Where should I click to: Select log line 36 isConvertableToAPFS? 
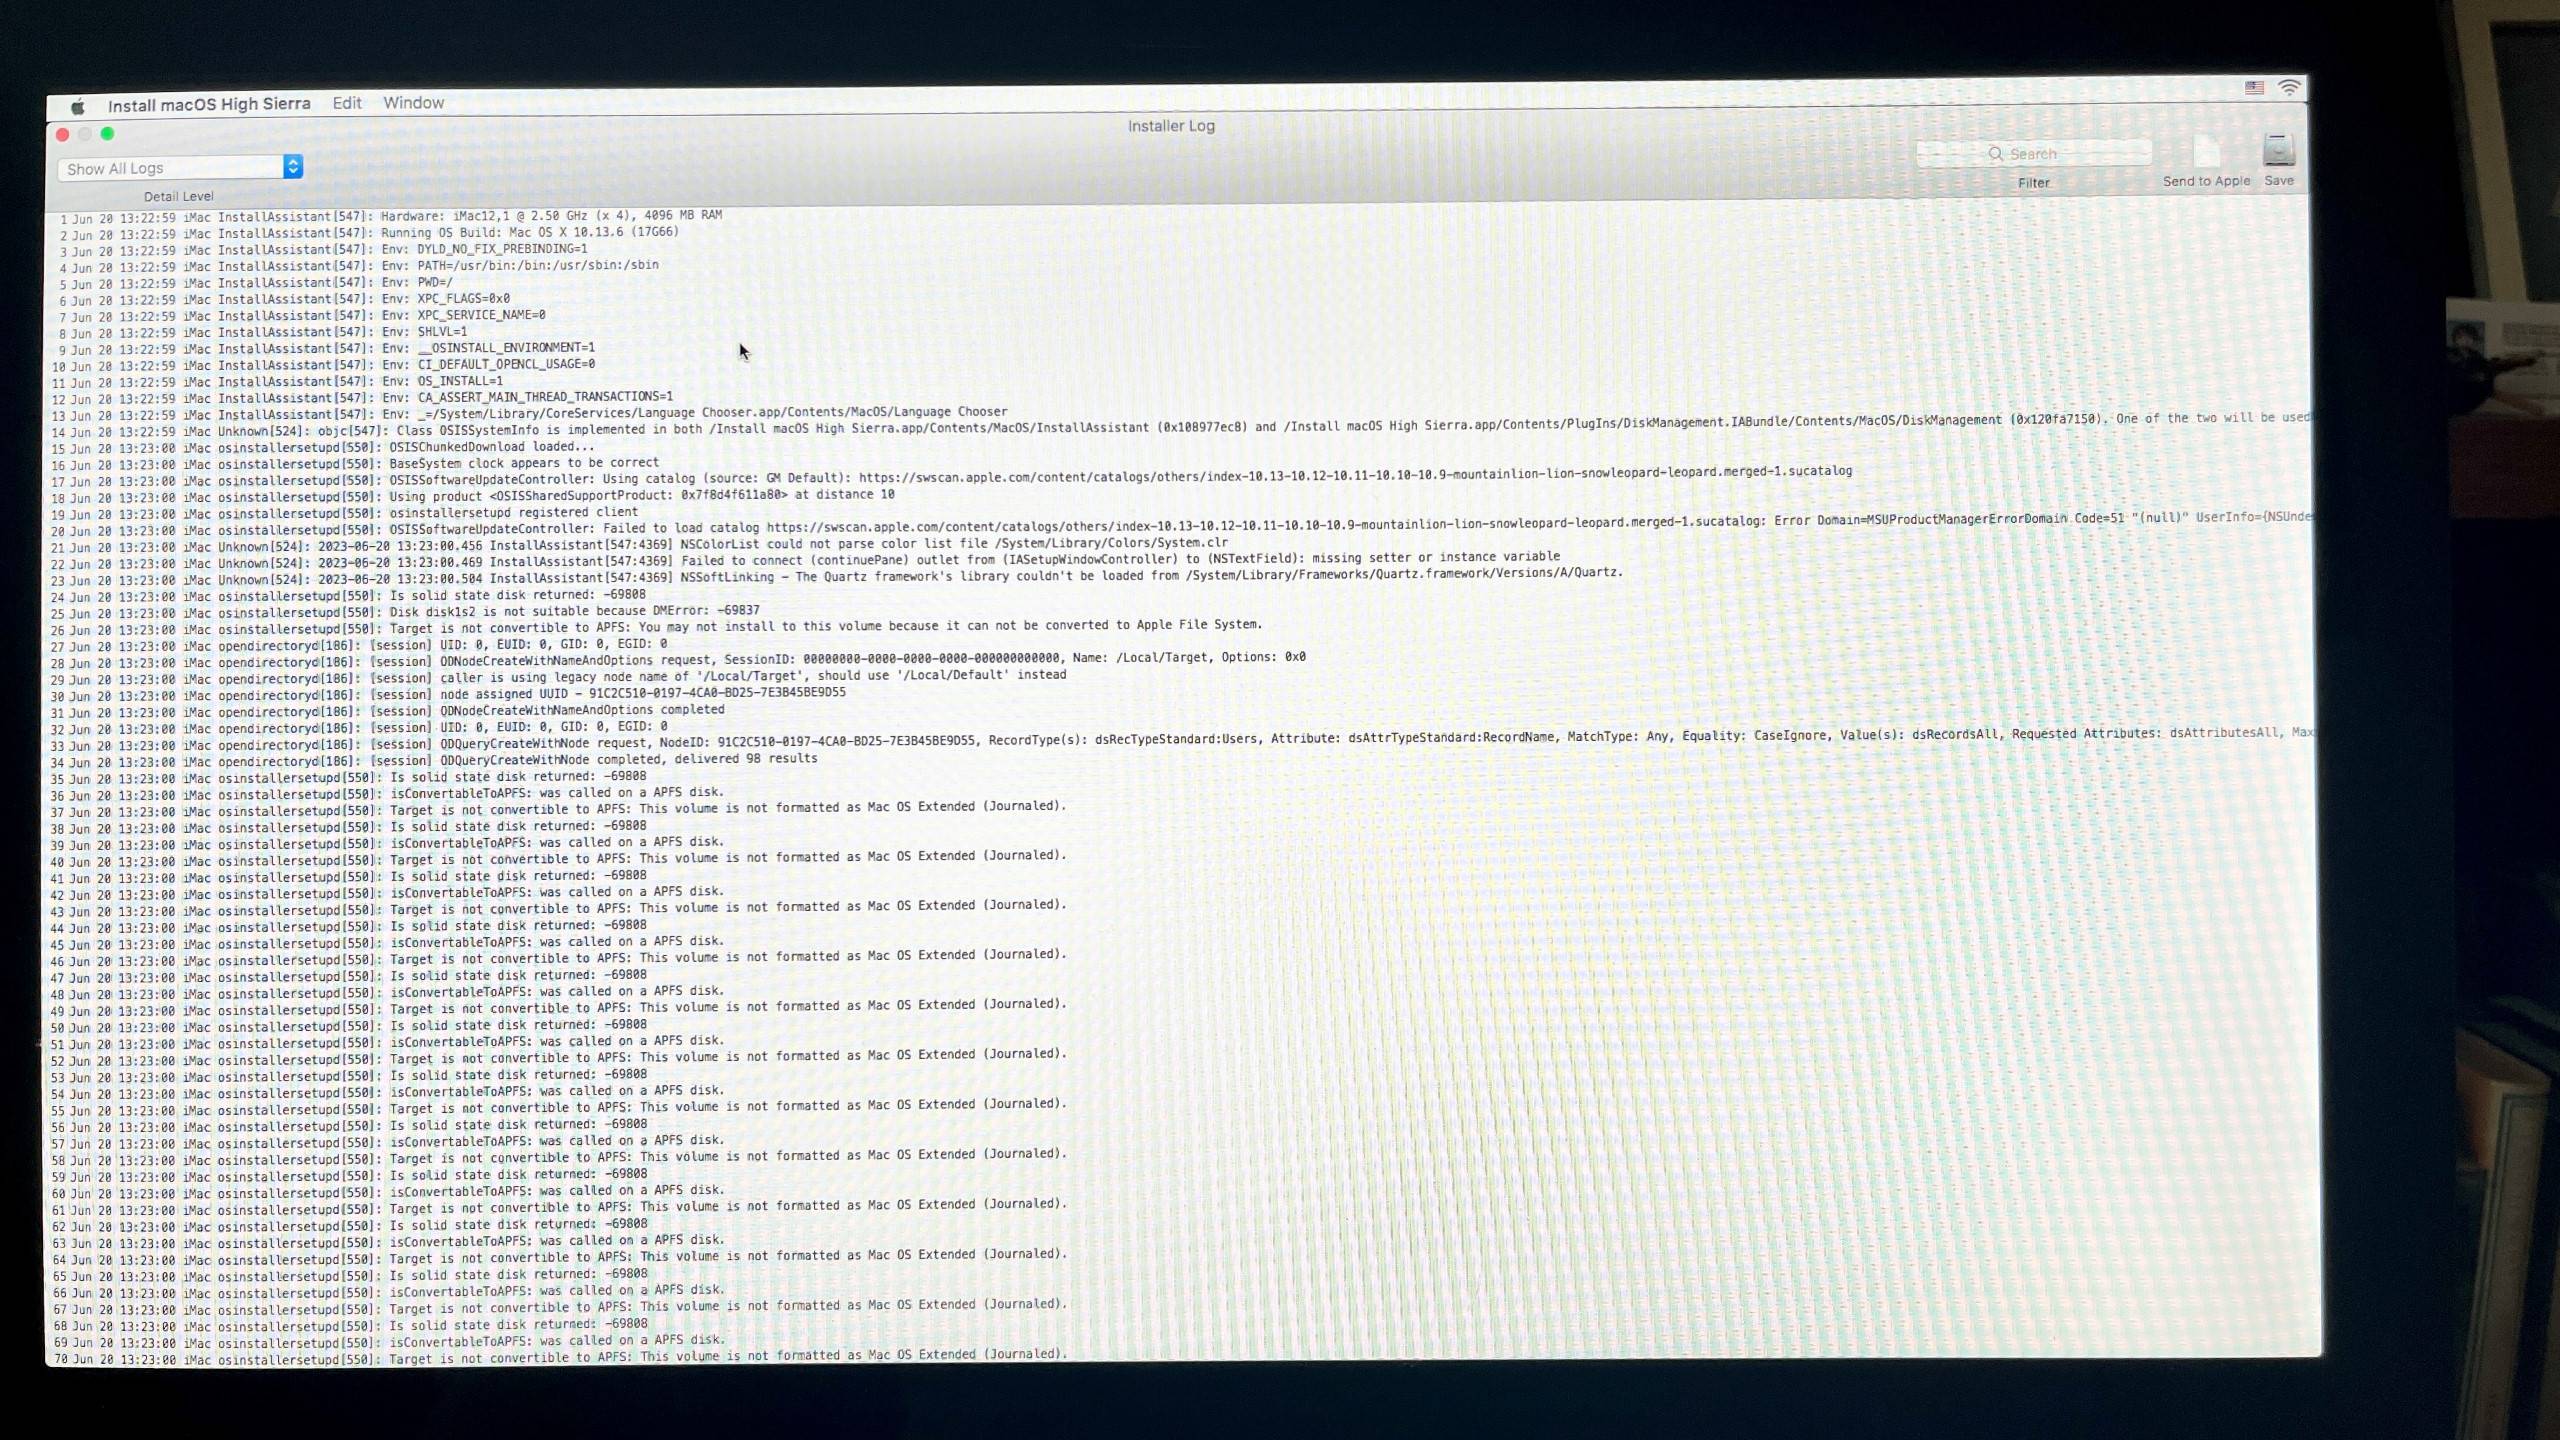[x=388, y=795]
